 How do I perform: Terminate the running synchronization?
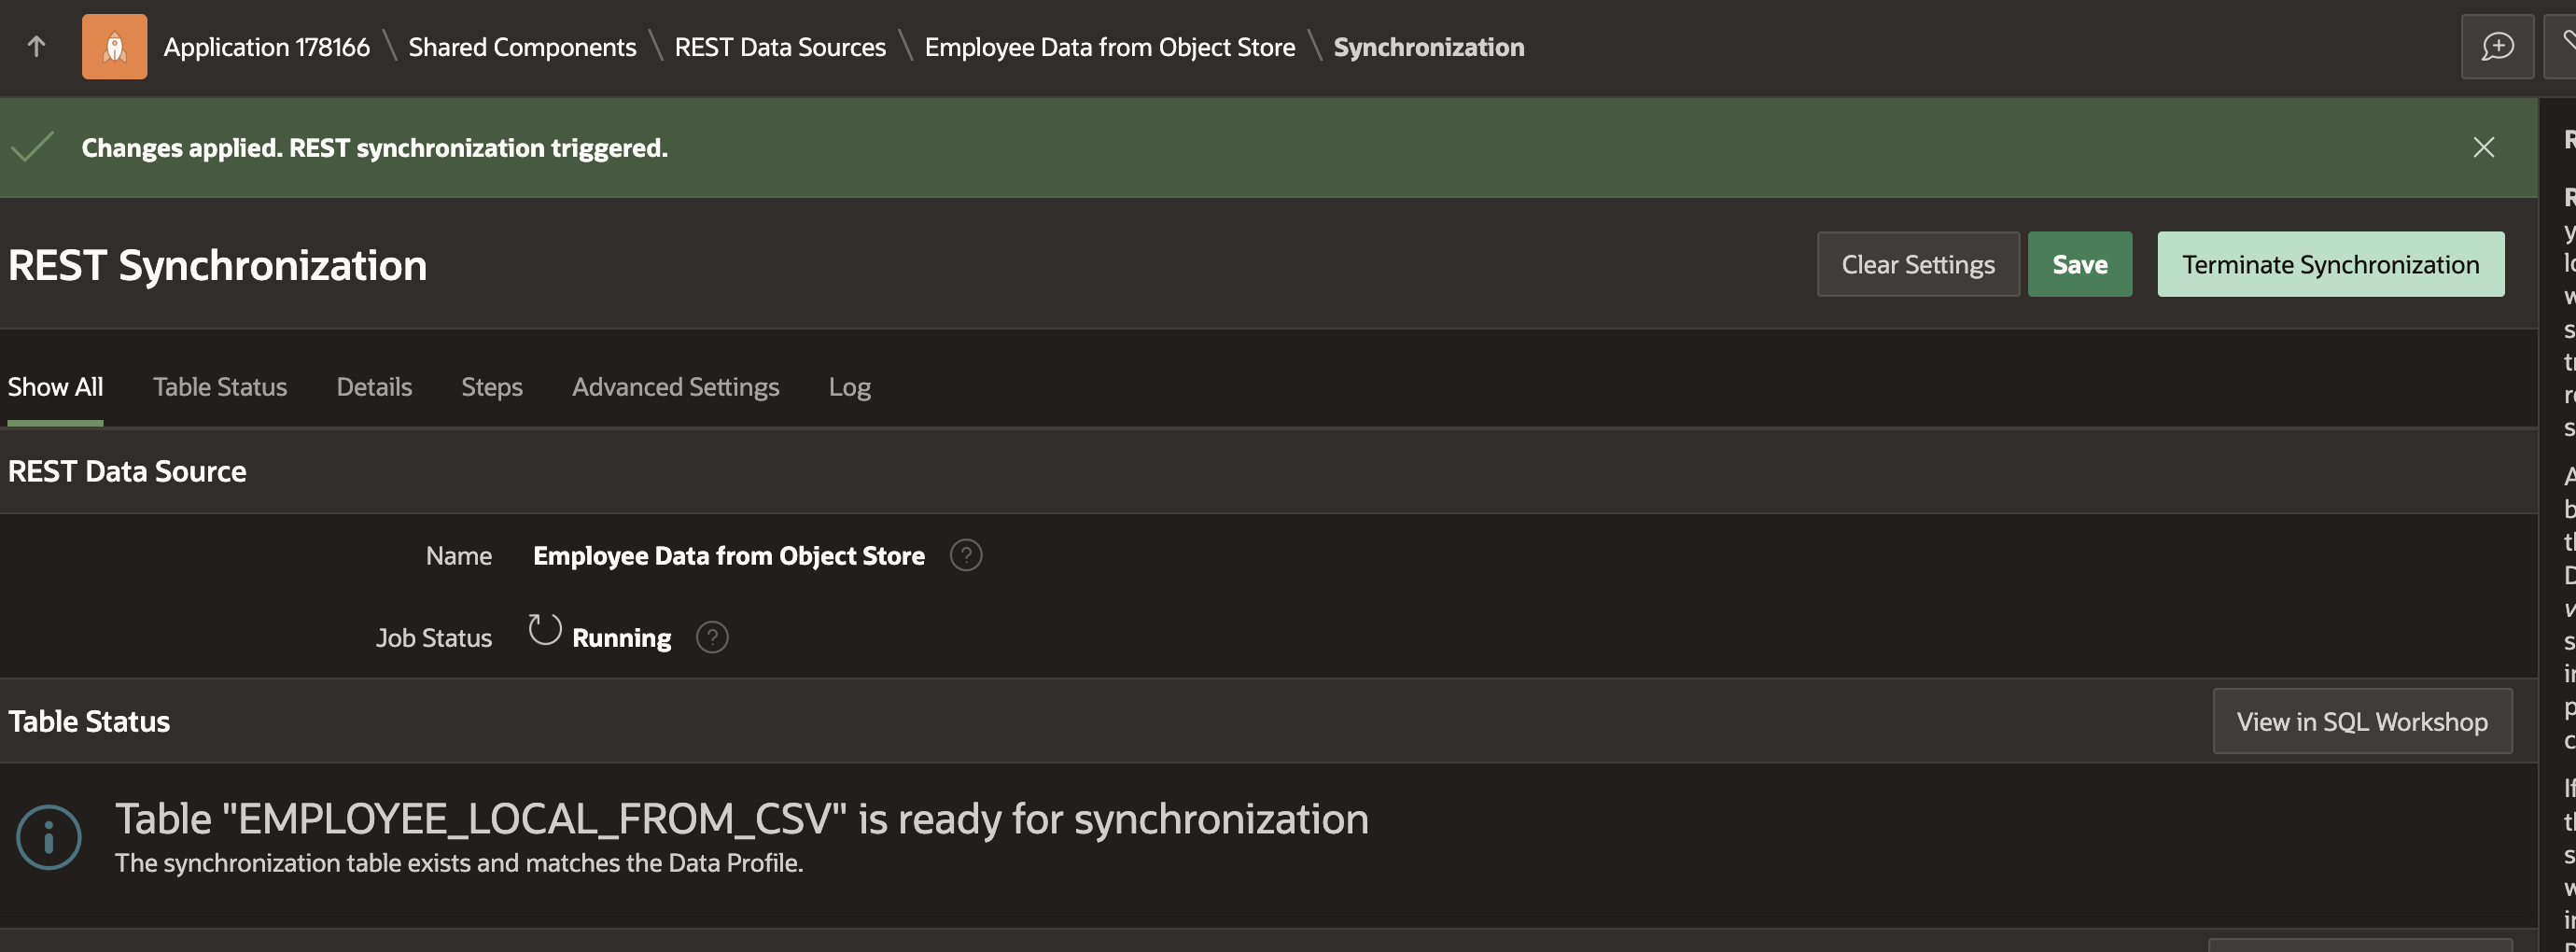2330,264
